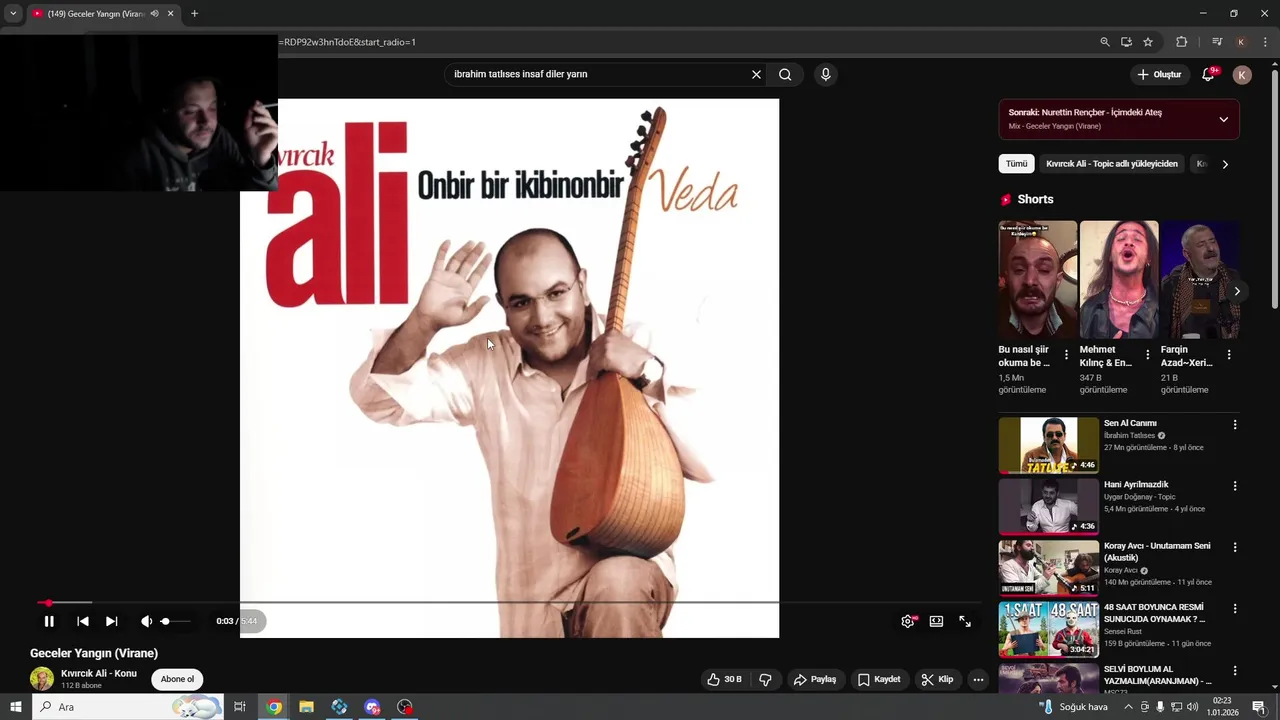Click the Paylaş share button

815,680
